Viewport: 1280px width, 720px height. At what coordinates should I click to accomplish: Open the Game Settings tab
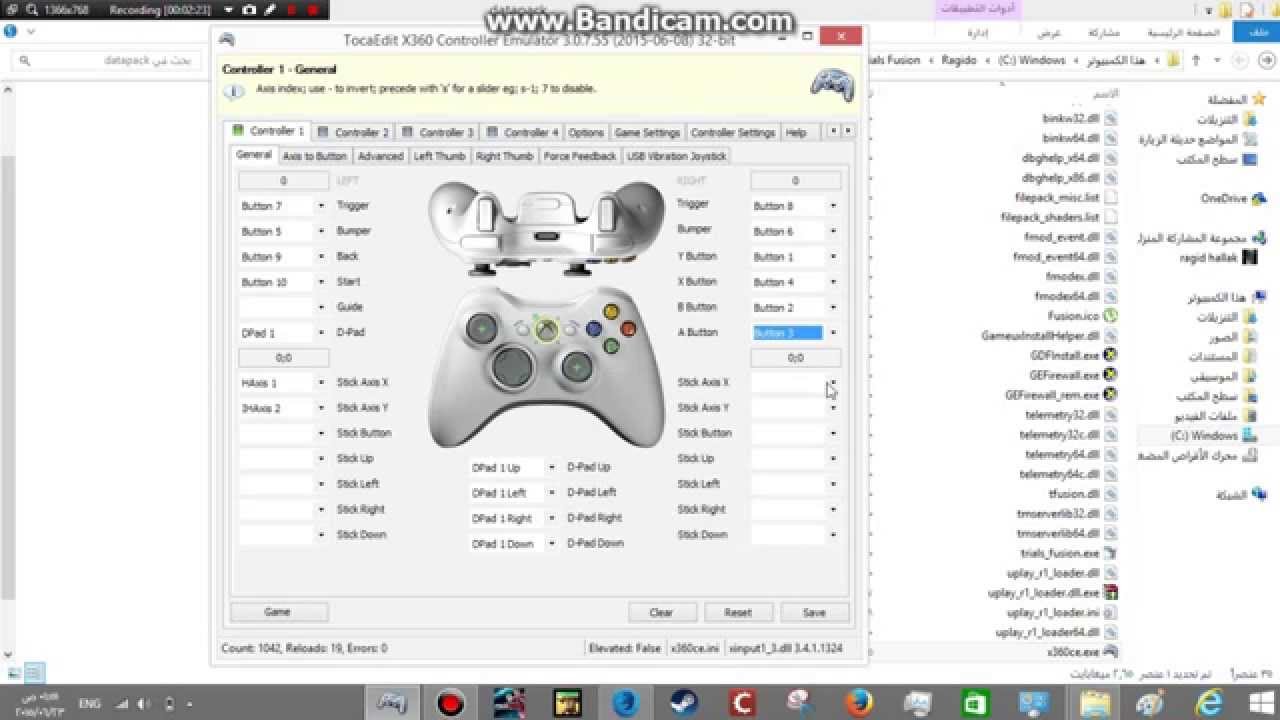647,132
